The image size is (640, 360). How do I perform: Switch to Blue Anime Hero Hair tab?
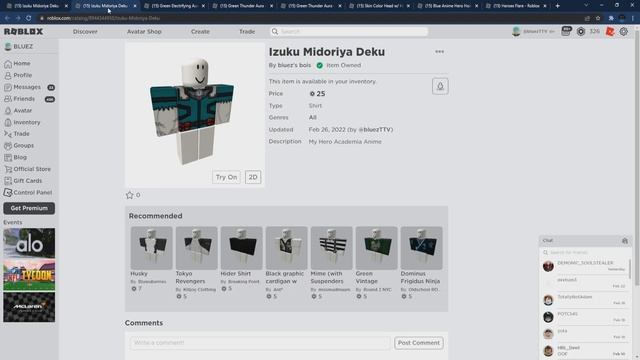(448, 6)
